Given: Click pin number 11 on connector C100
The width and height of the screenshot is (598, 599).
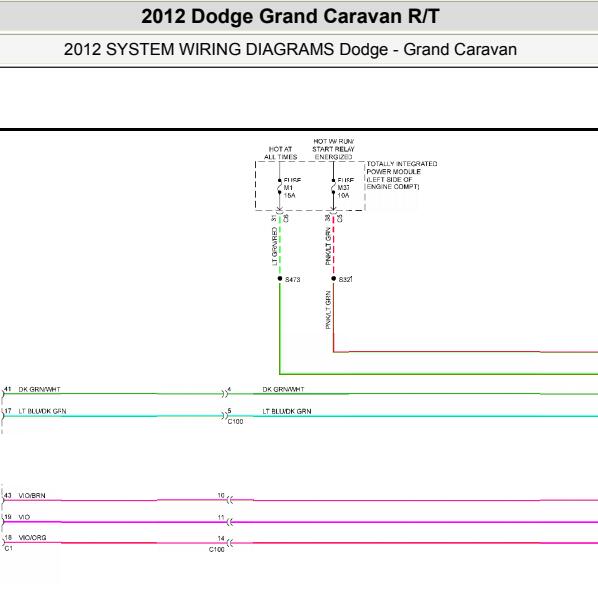Looking at the screenshot, I should point(221,517).
